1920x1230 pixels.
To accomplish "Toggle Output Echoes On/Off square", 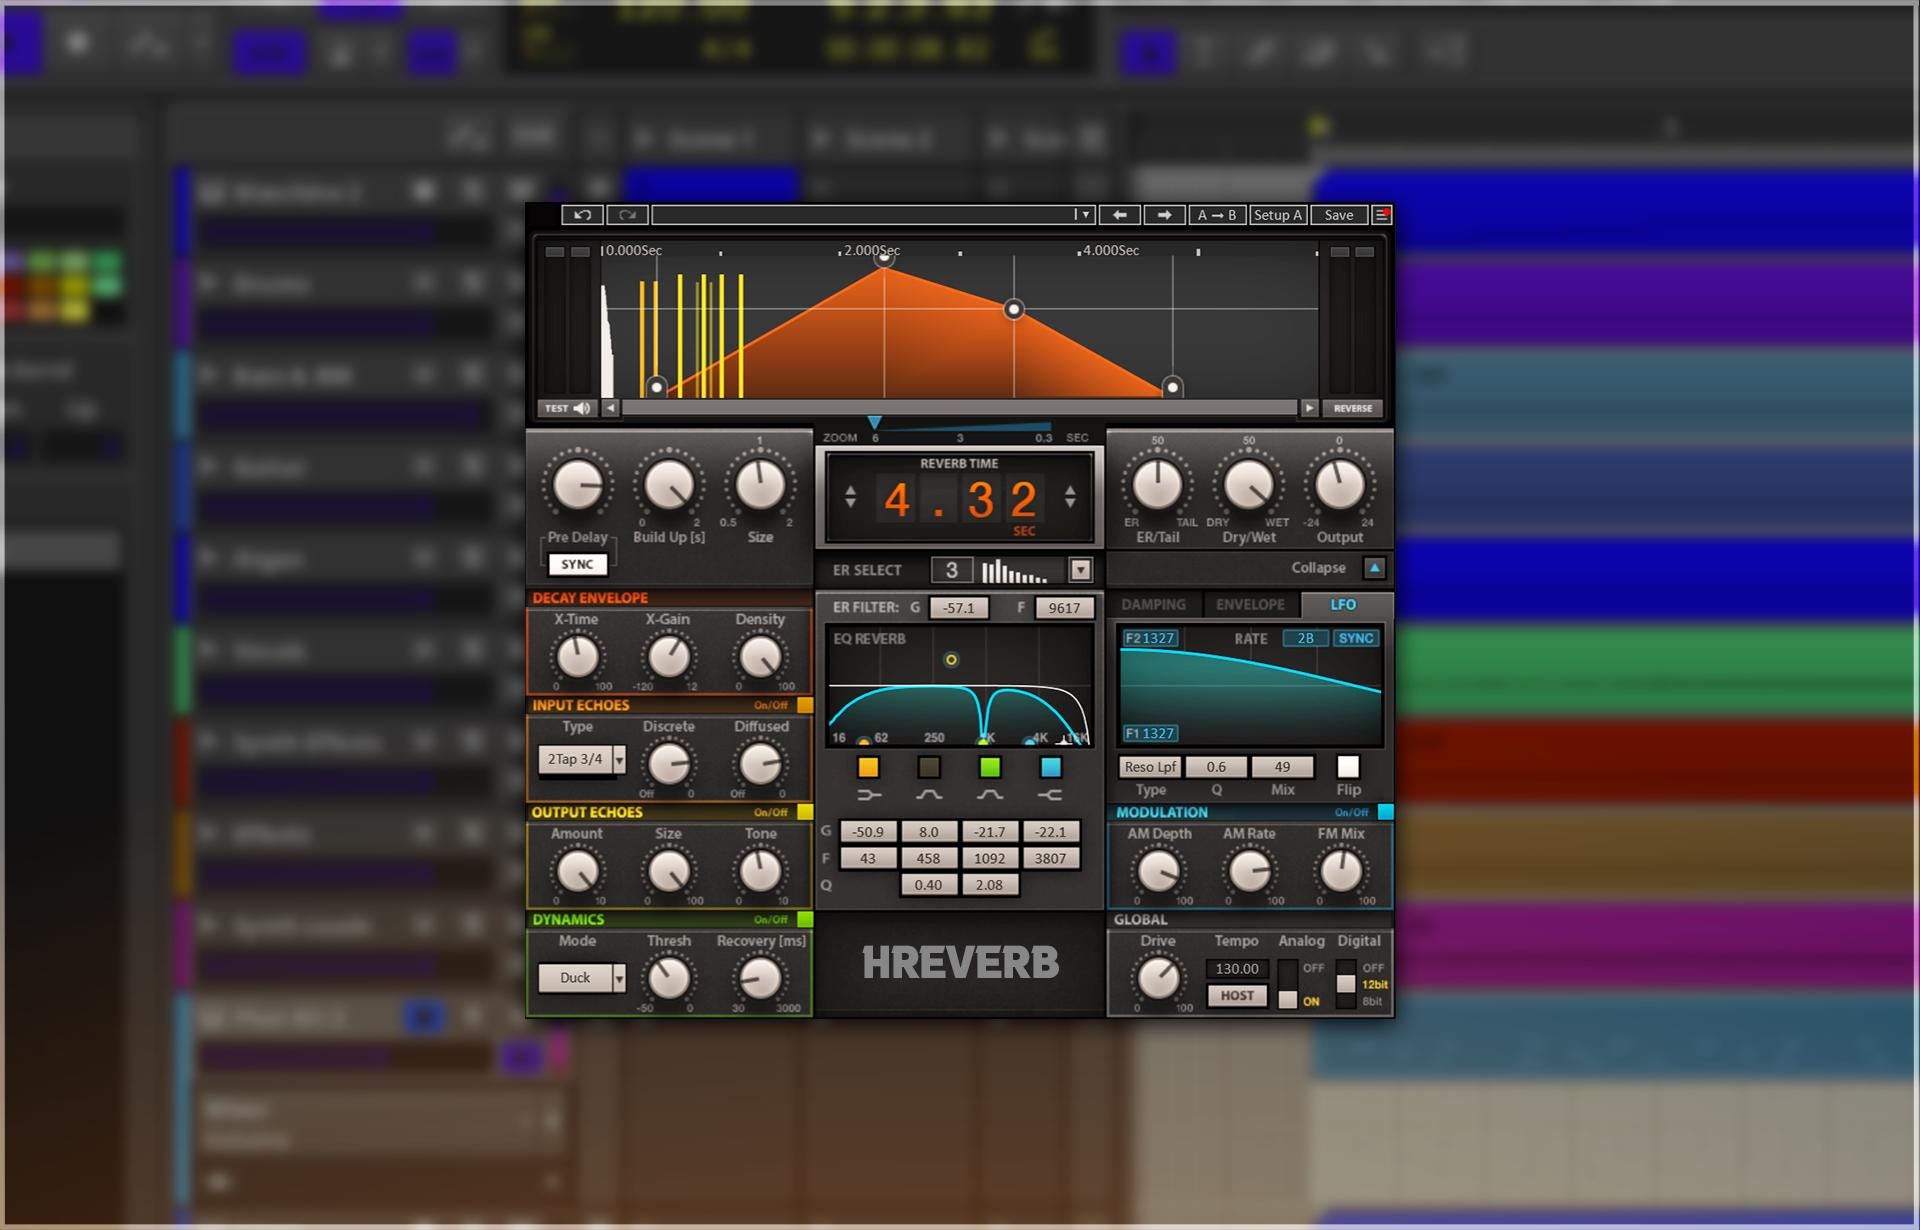I will tap(805, 812).
